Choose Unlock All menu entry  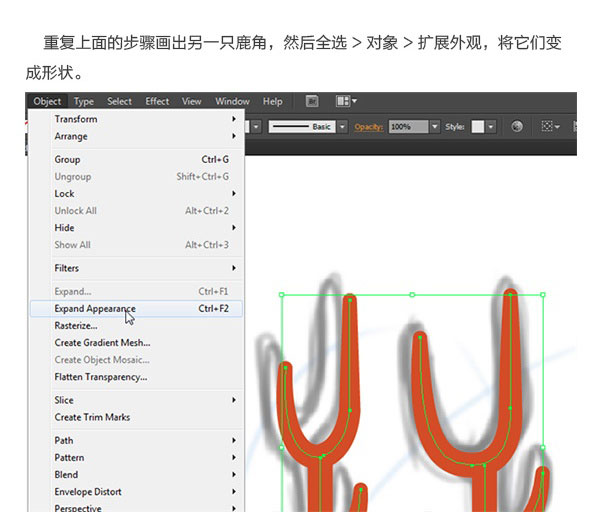pyautogui.click(x=136, y=211)
